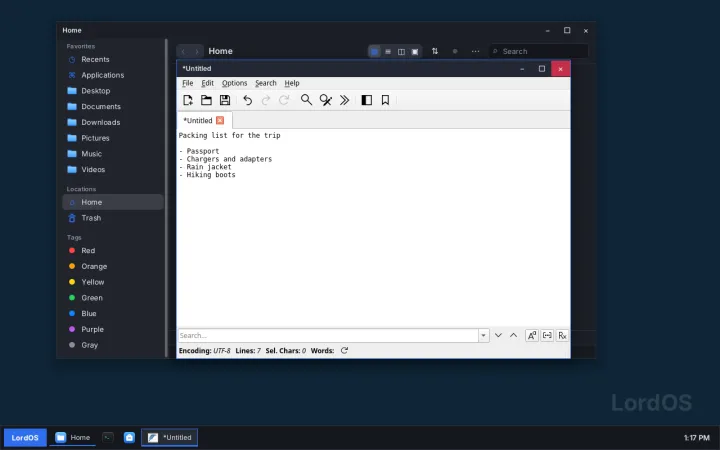Find next match with down chevron
The height and width of the screenshot is (450, 720).
tap(498, 336)
